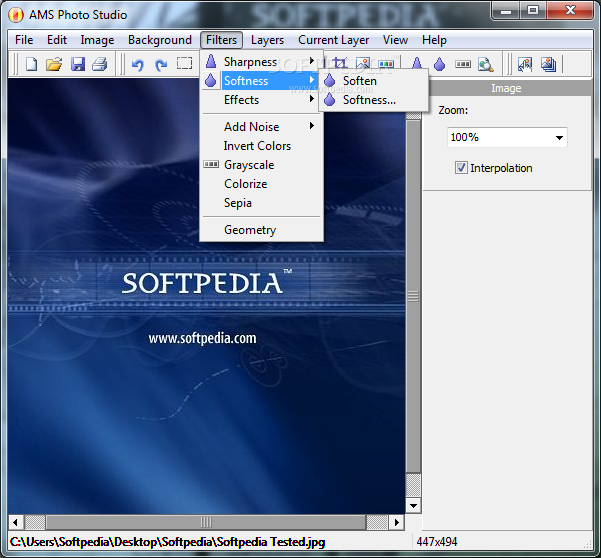
Task: Click the Soften droplet icon in the toolbar
Action: point(440,64)
